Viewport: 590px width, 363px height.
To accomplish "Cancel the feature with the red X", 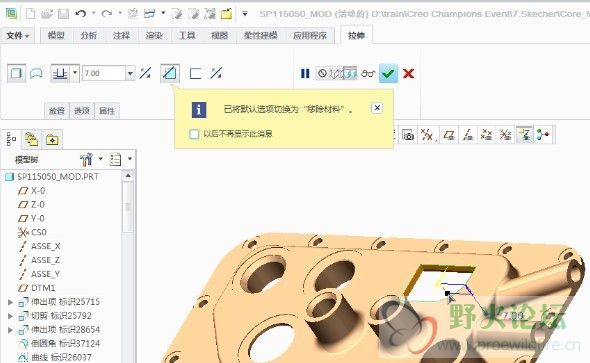I will 408,73.
